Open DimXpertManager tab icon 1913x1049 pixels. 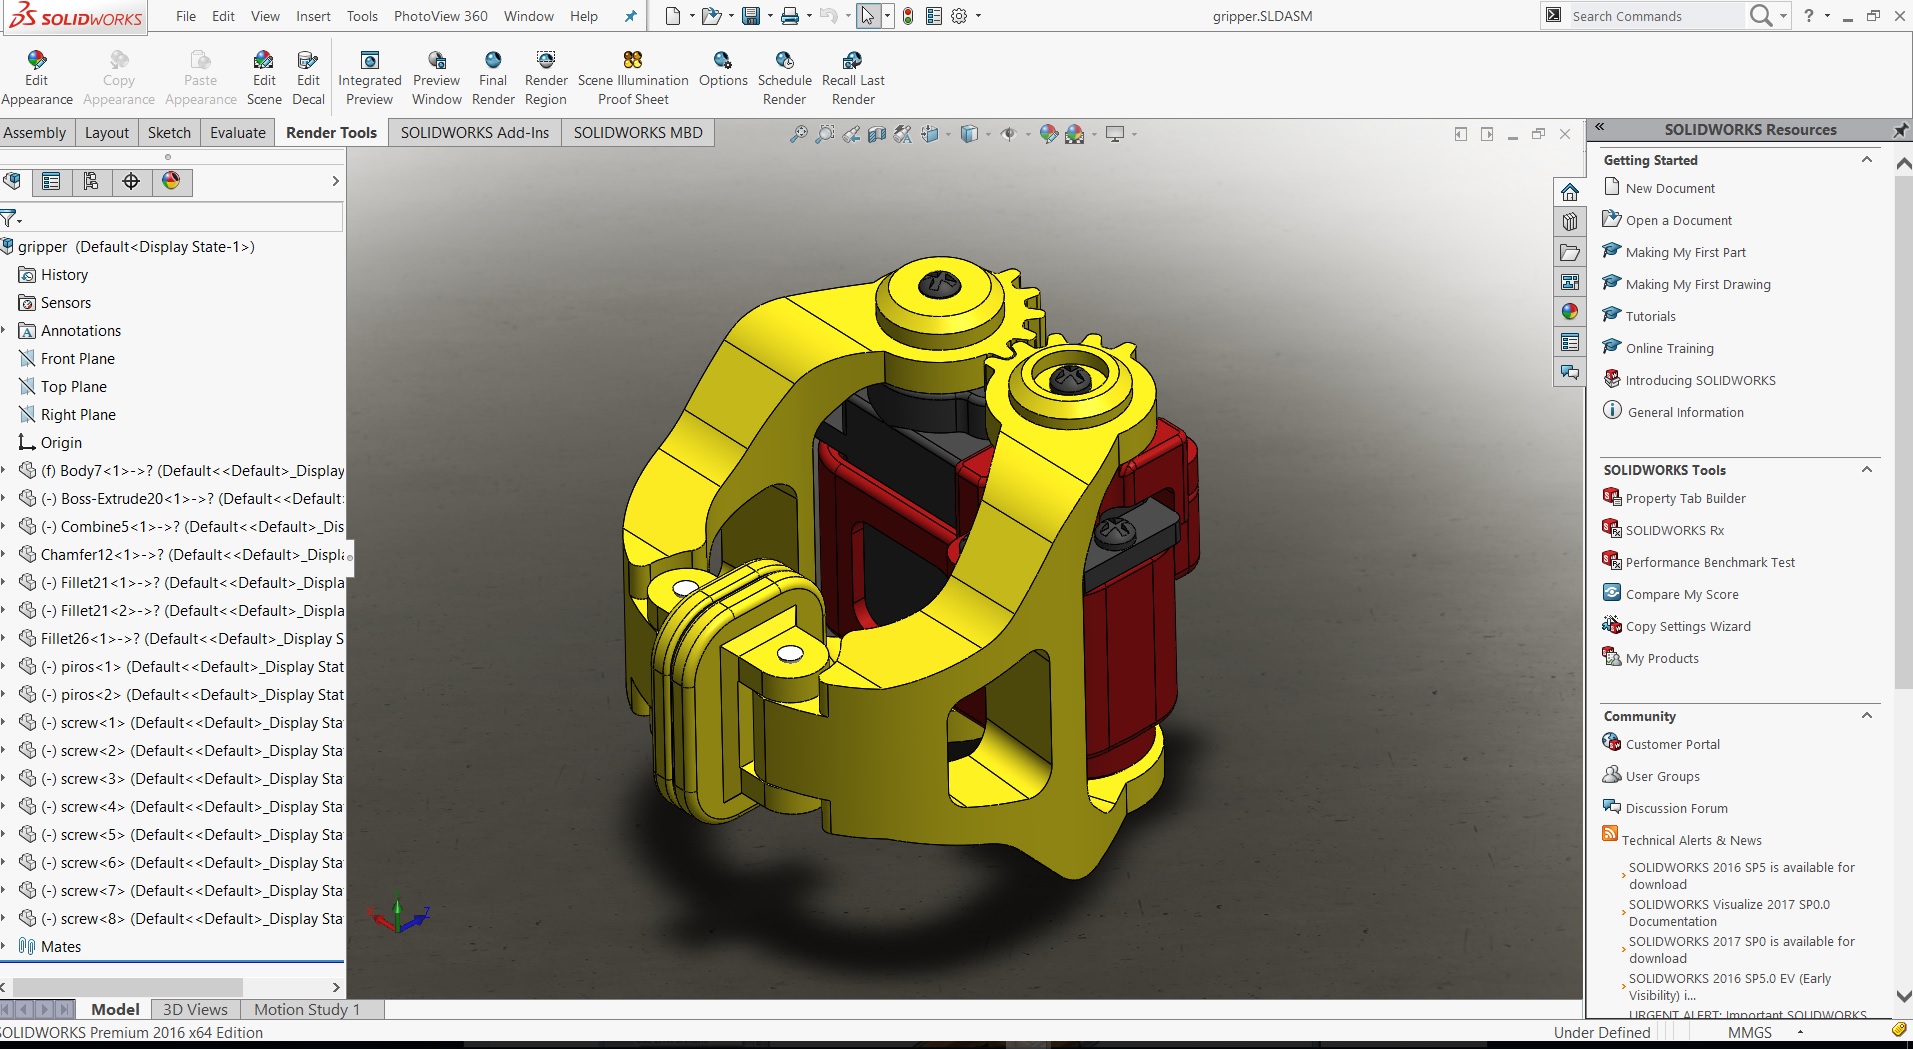[131, 181]
